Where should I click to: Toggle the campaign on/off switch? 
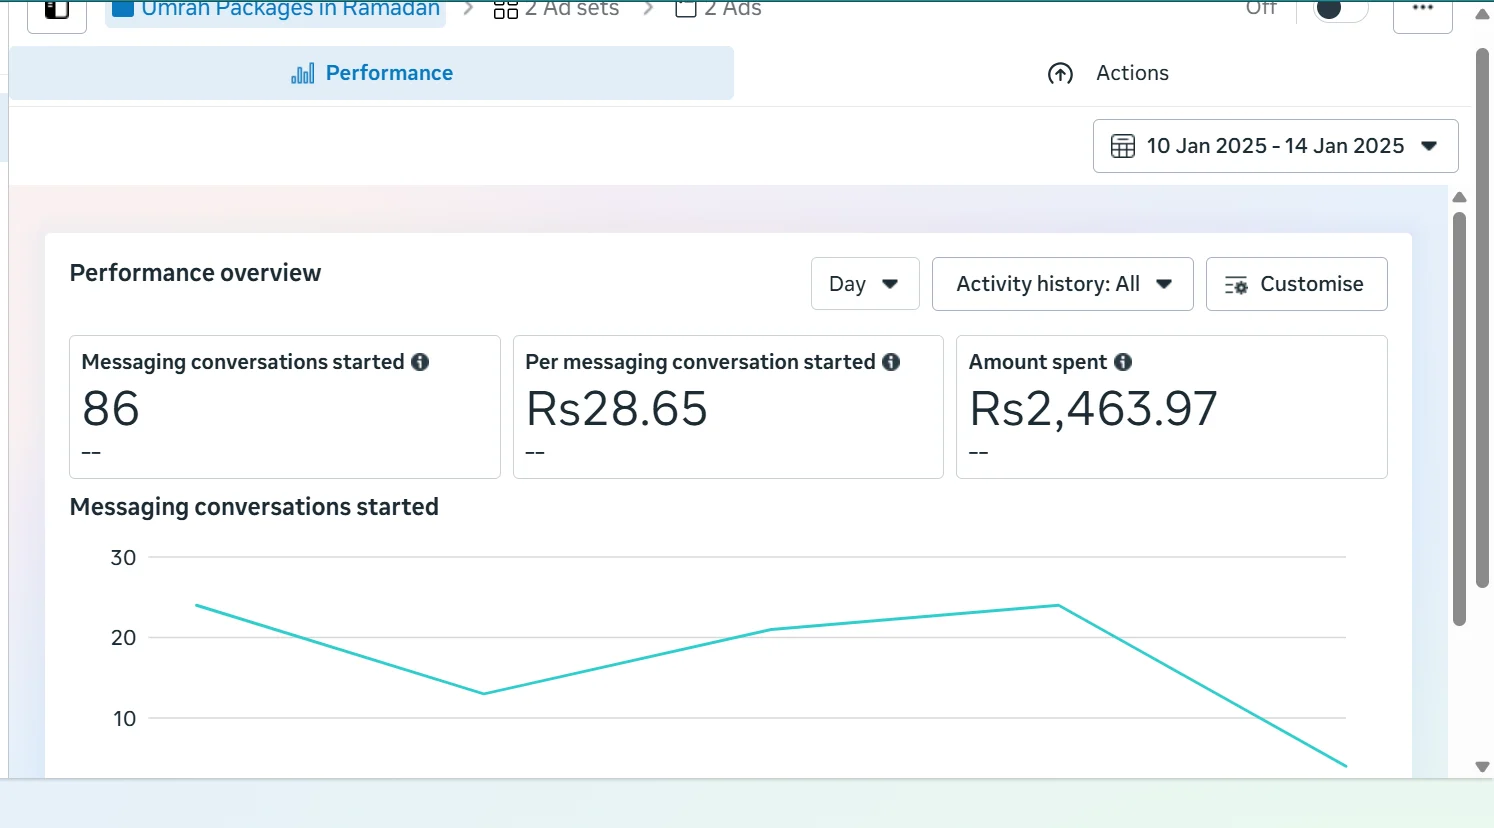pos(1340,10)
